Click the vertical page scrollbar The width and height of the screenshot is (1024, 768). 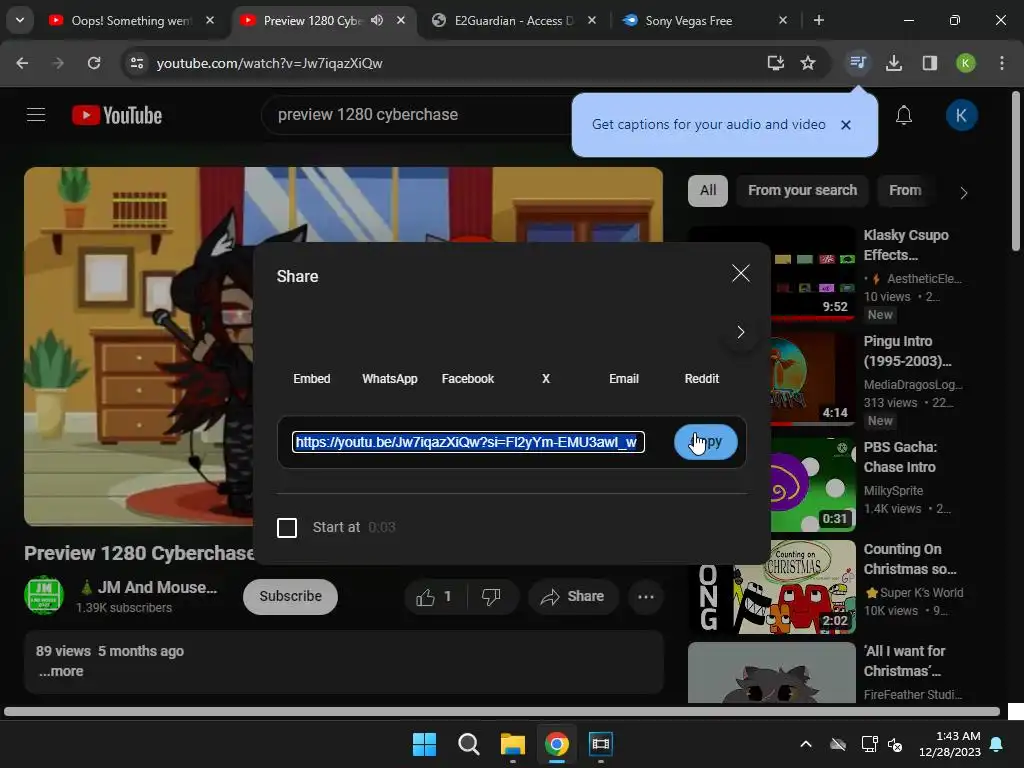coord(1016,171)
